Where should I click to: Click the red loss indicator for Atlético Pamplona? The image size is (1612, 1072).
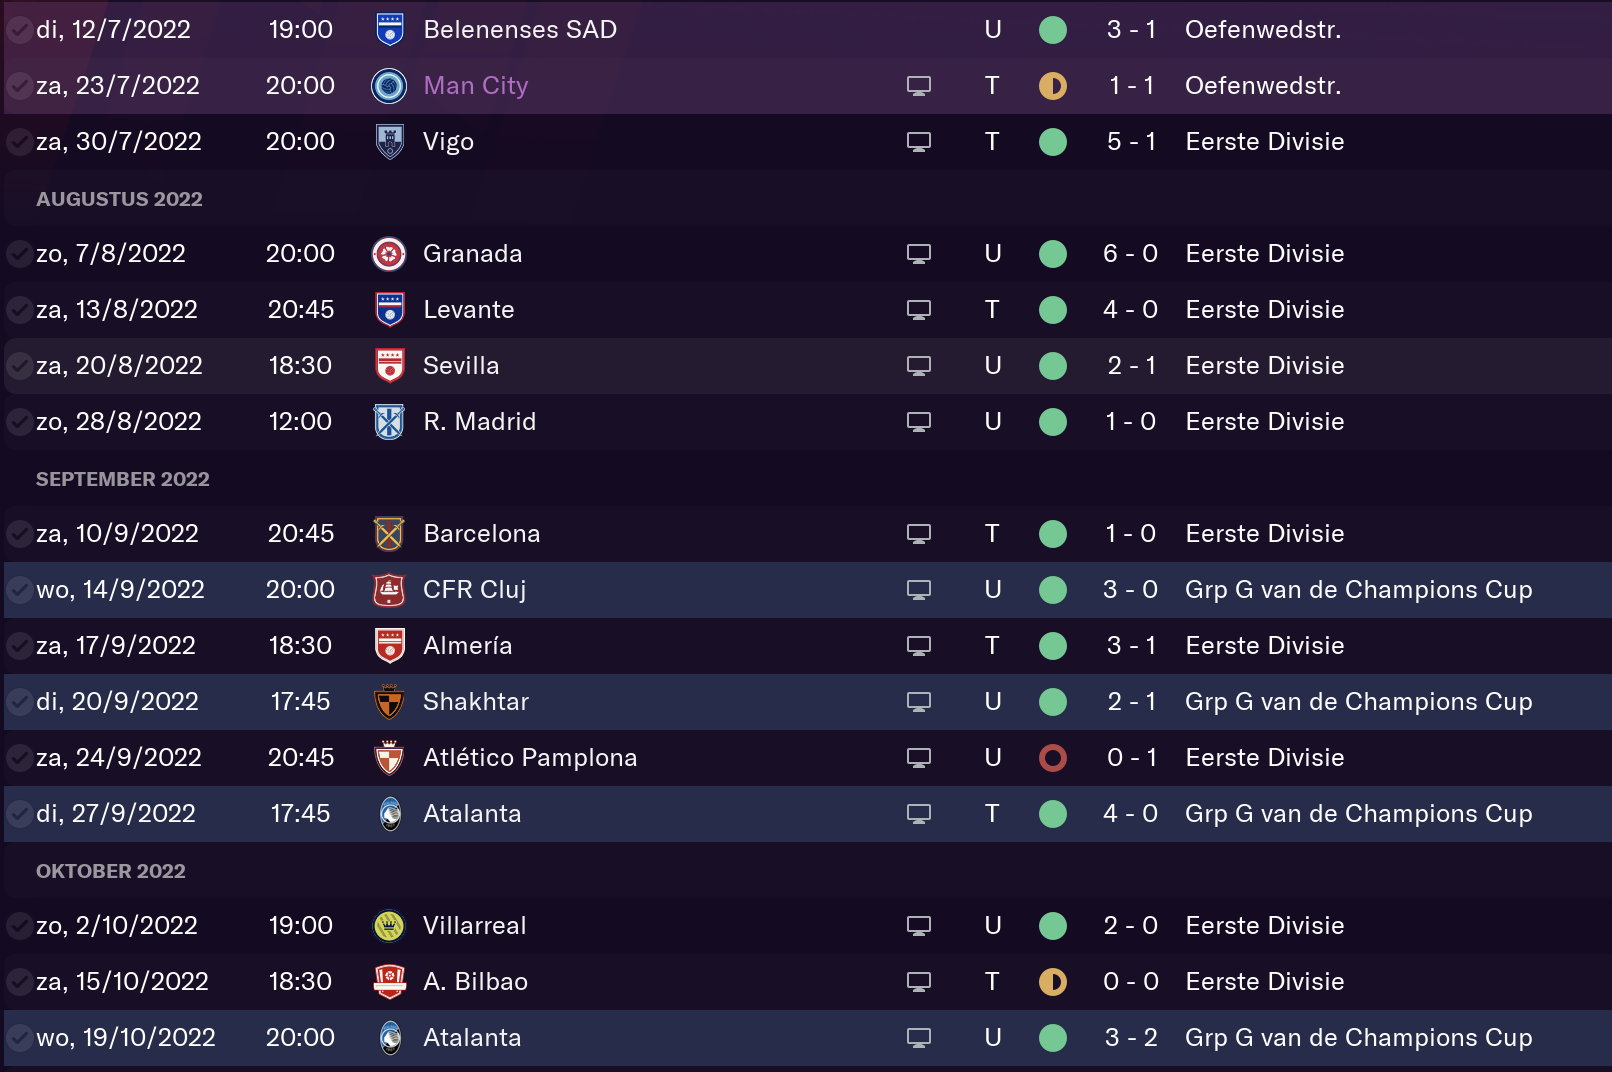(x=1053, y=758)
